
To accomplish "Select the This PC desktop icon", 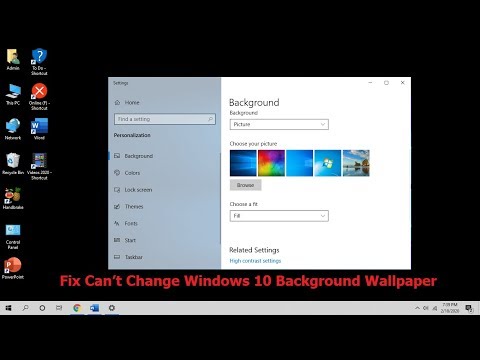I will click(x=13, y=94).
